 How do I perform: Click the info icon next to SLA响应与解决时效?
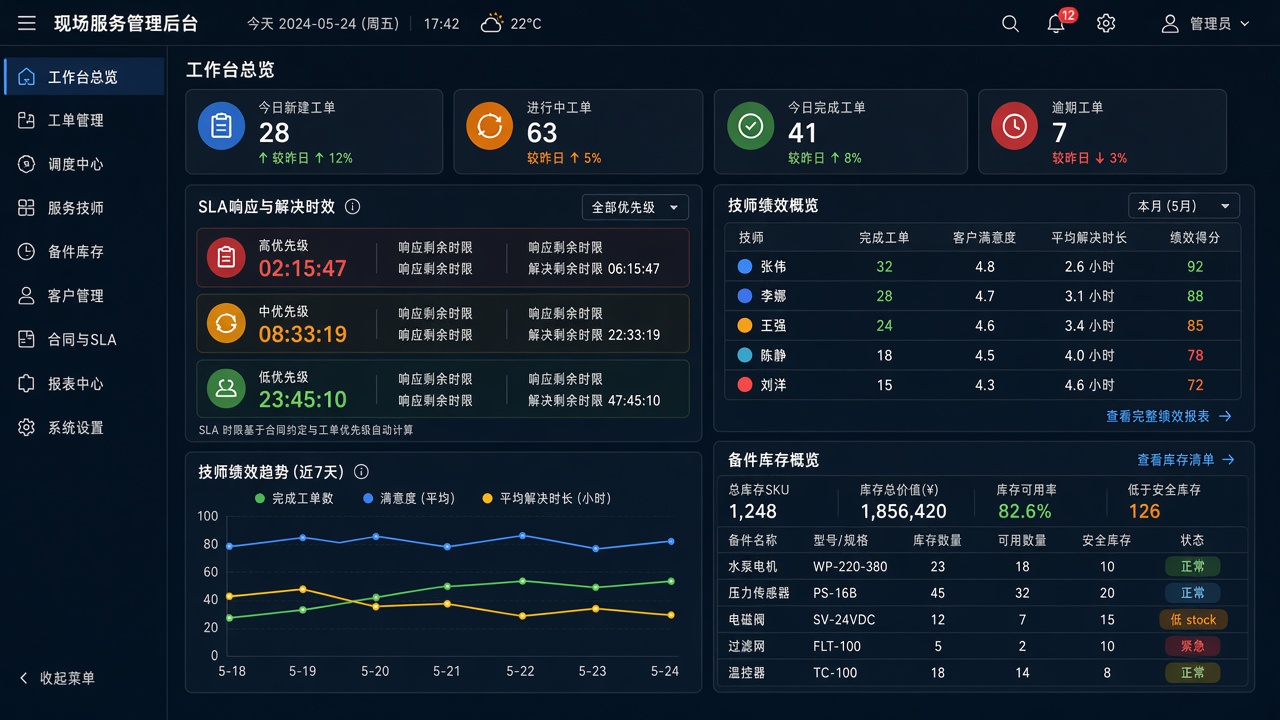pyautogui.click(x=352, y=207)
